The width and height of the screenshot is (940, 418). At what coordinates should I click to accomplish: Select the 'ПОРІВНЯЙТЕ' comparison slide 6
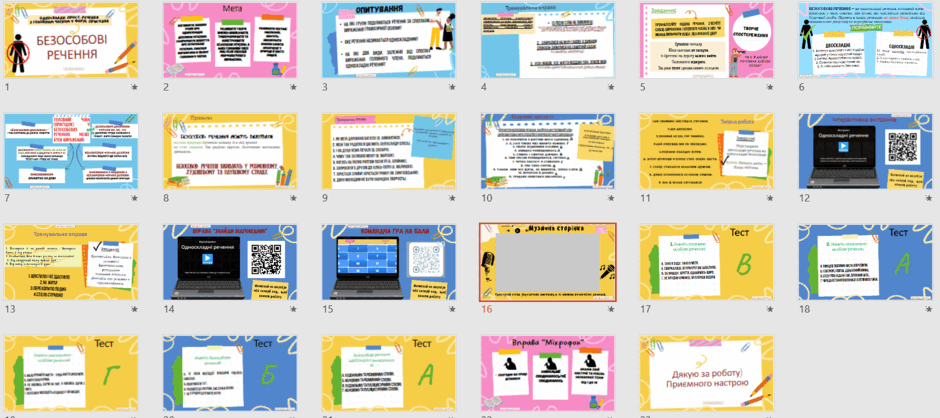pyautogui.click(x=866, y=40)
